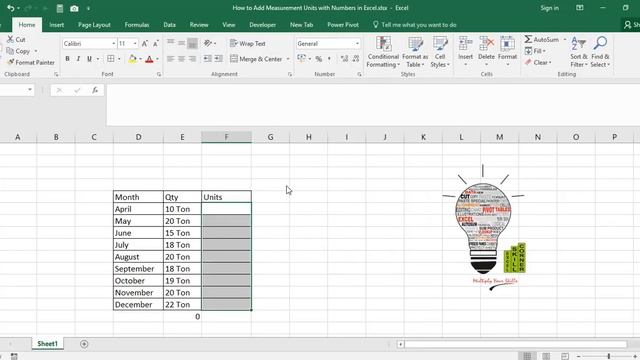The image size is (640, 360).
Task: Click Sign in at top right
Action: click(x=549, y=8)
